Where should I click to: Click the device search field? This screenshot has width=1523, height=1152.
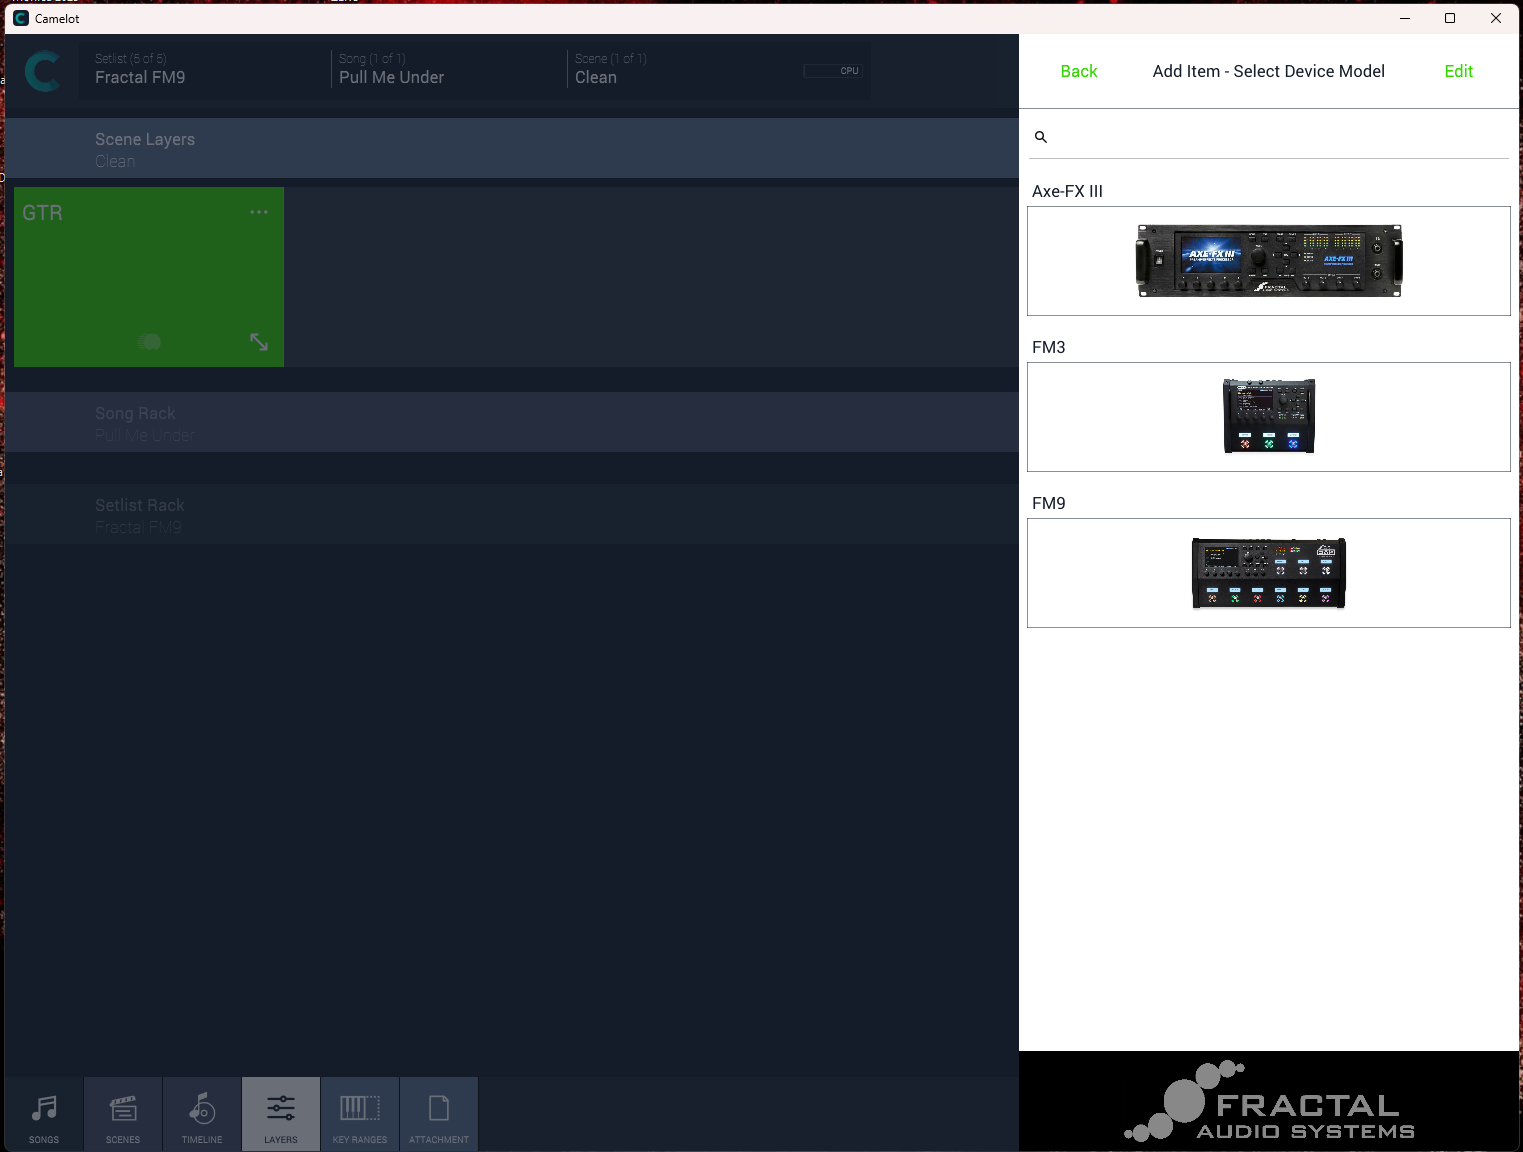coord(1278,137)
